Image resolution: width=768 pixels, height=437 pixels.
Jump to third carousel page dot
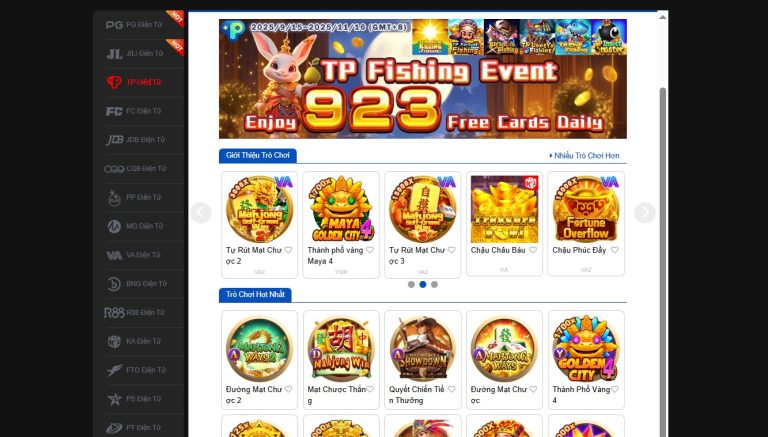pos(434,284)
